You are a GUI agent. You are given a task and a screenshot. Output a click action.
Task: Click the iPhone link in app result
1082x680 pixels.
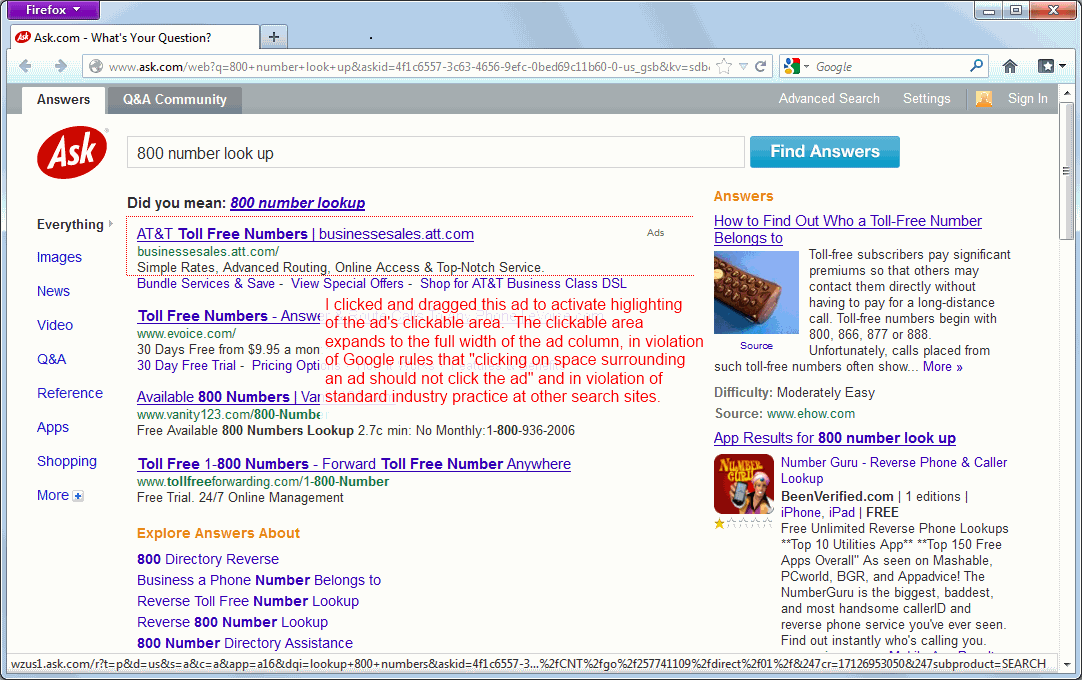pos(800,512)
